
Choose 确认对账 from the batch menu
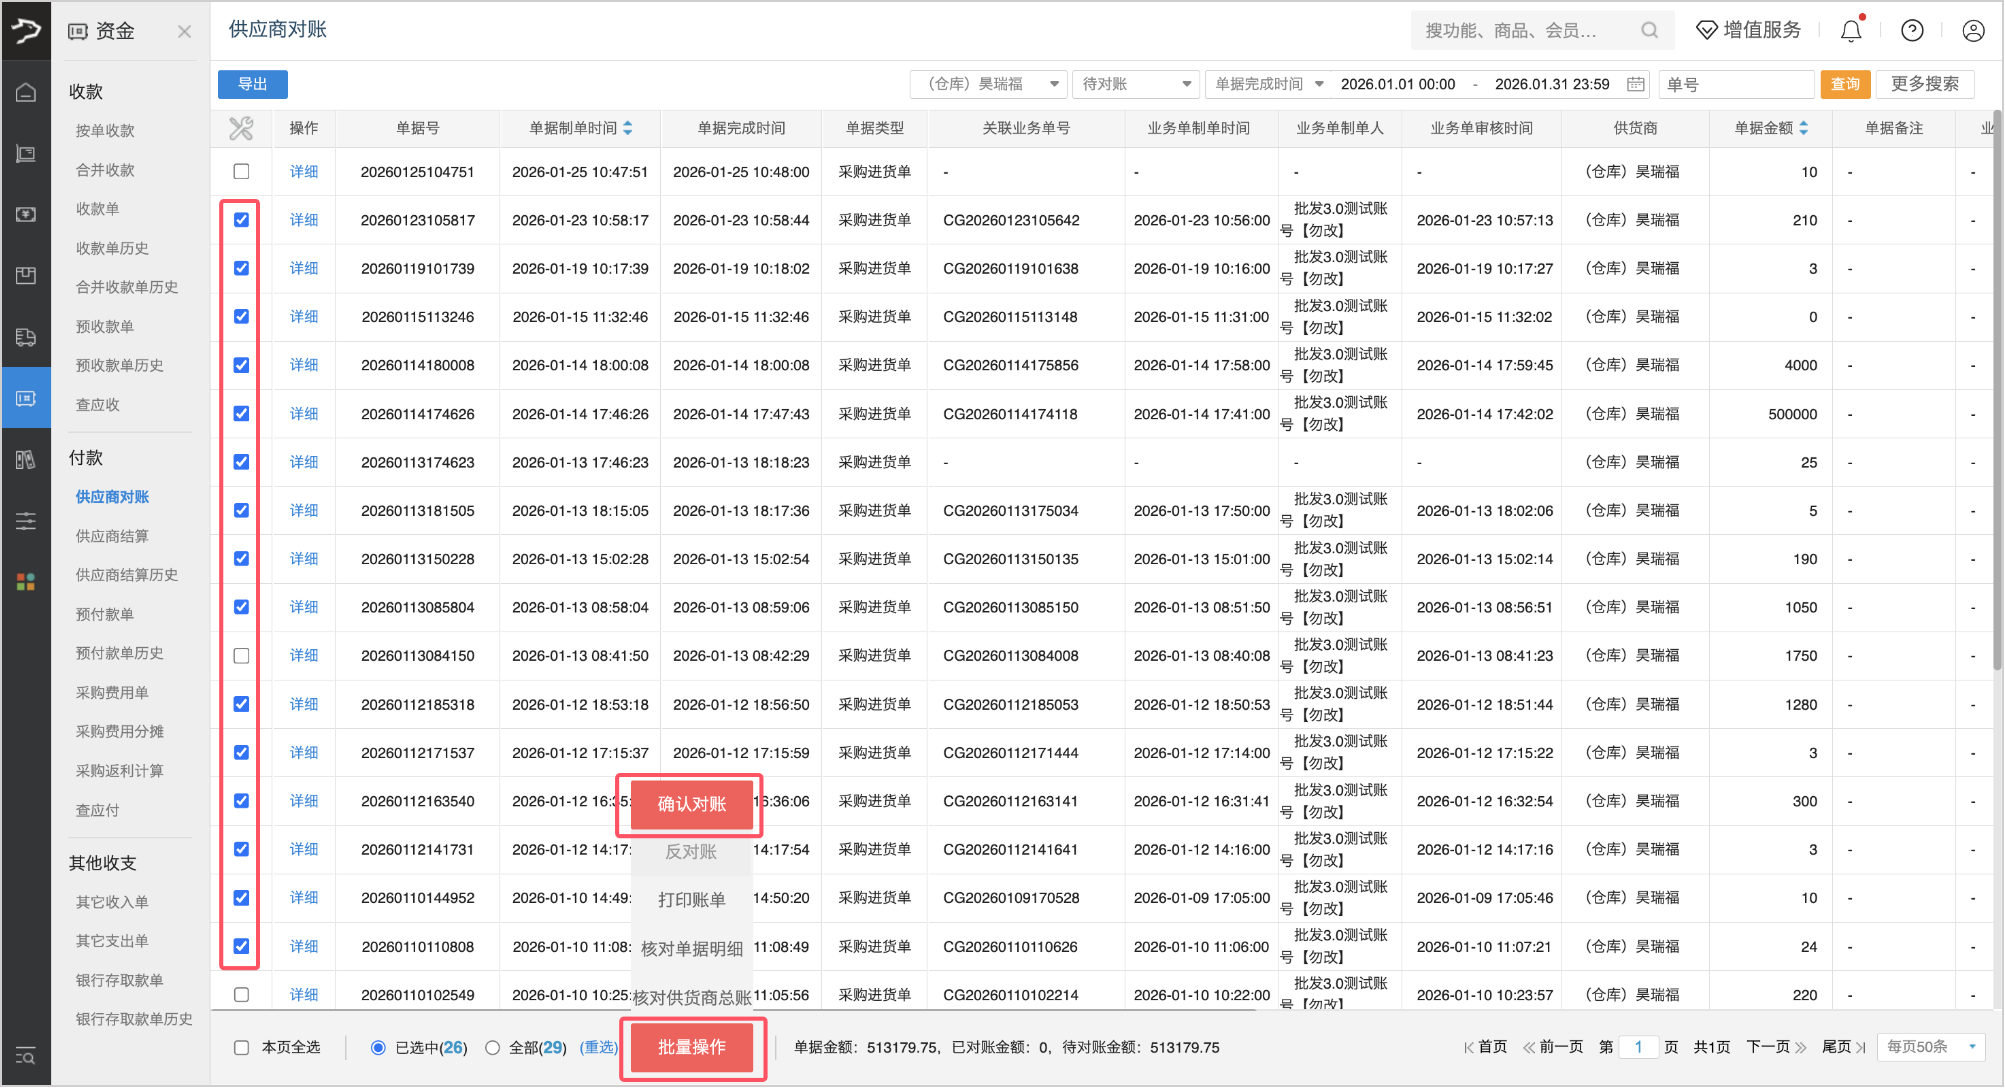690,804
